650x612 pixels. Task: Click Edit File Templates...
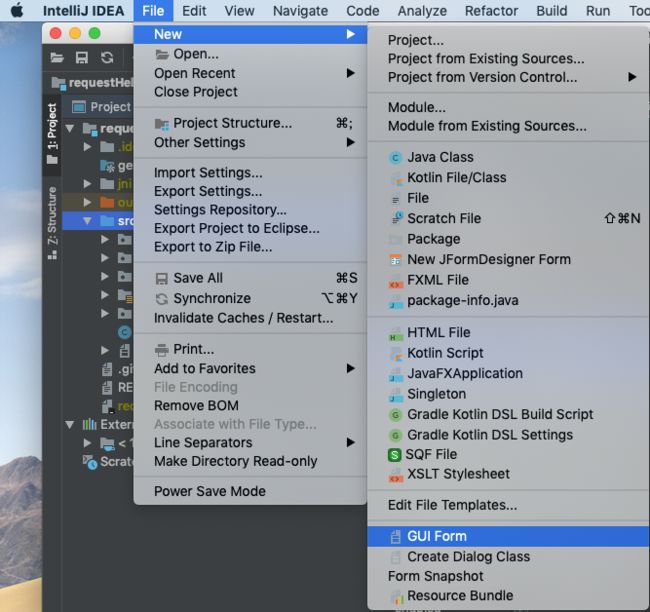[508, 505]
